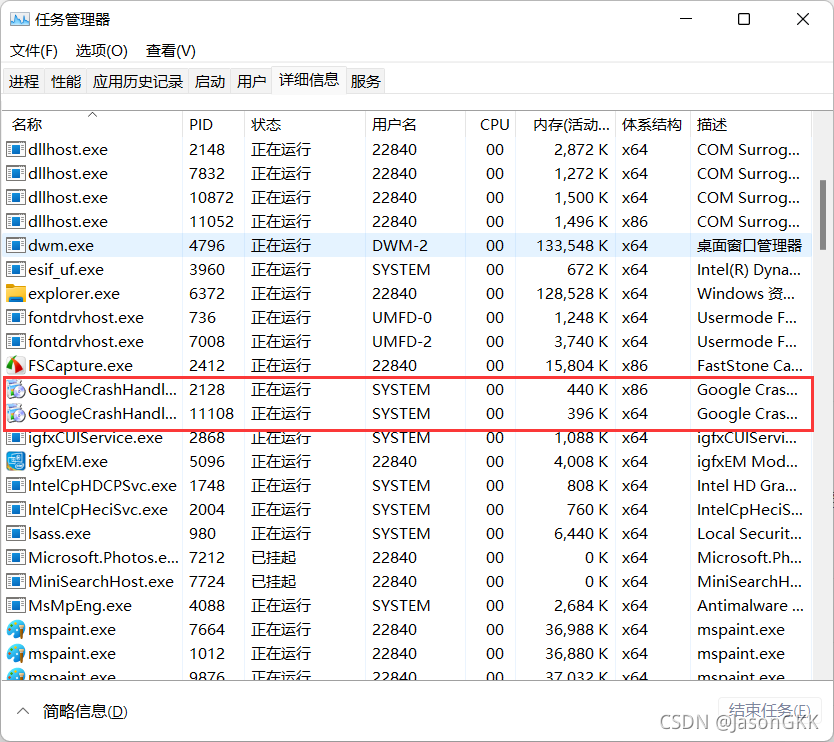Select the dwm.exe process name
The image size is (834, 742).
click(x=61, y=245)
